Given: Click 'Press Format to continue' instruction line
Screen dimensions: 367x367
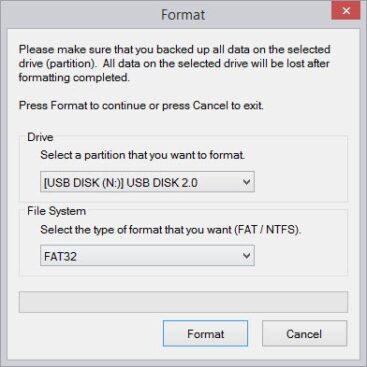Looking at the screenshot, I should 141,106.
